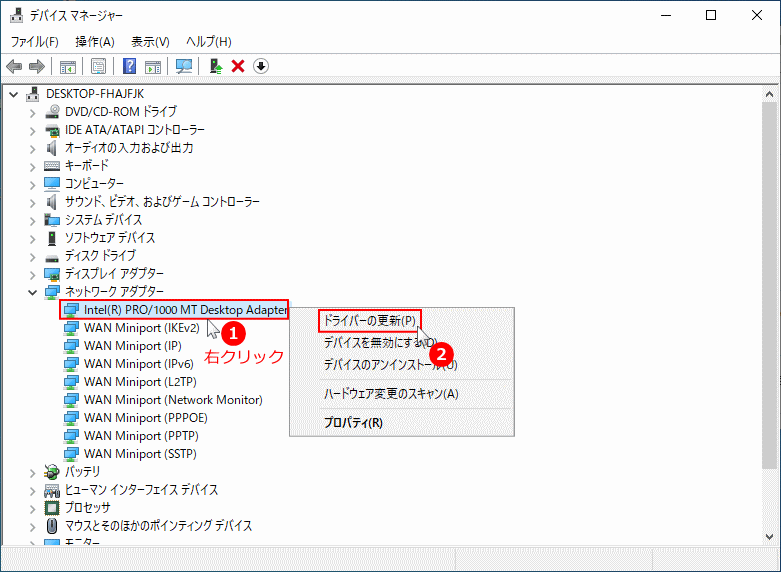This screenshot has height=572, width=781.
Task: Open the 操作(A) menu
Action: tap(95, 41)
